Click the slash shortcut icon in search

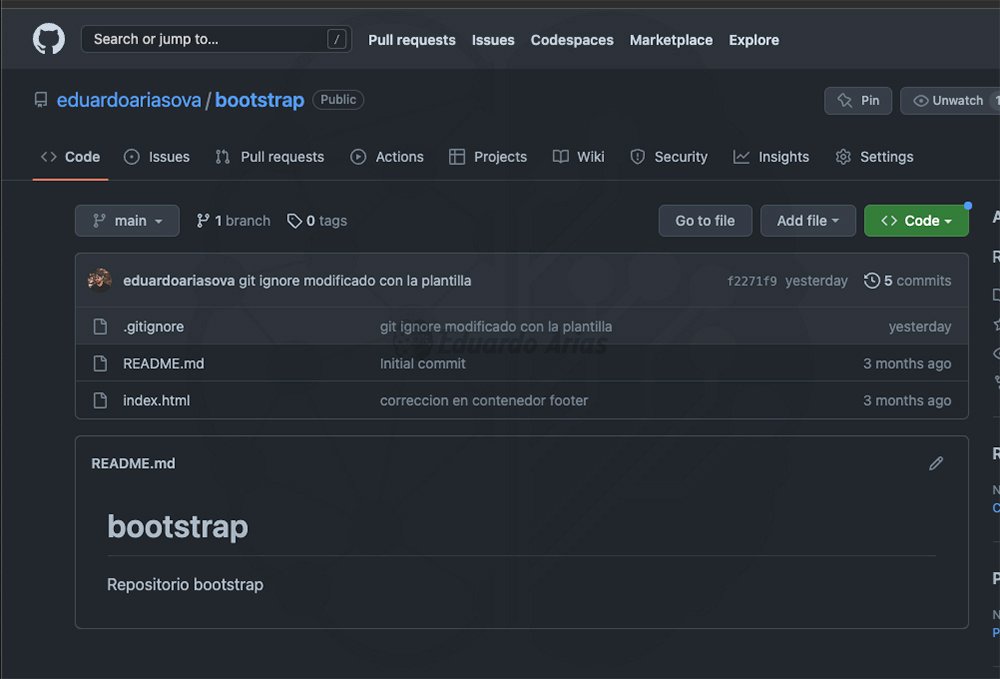[x=337, y=40]
